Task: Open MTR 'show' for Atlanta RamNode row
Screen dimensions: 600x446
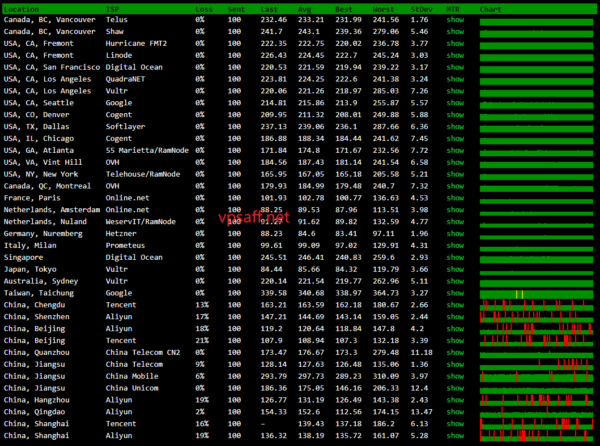Action: click(x=455, y=150)
